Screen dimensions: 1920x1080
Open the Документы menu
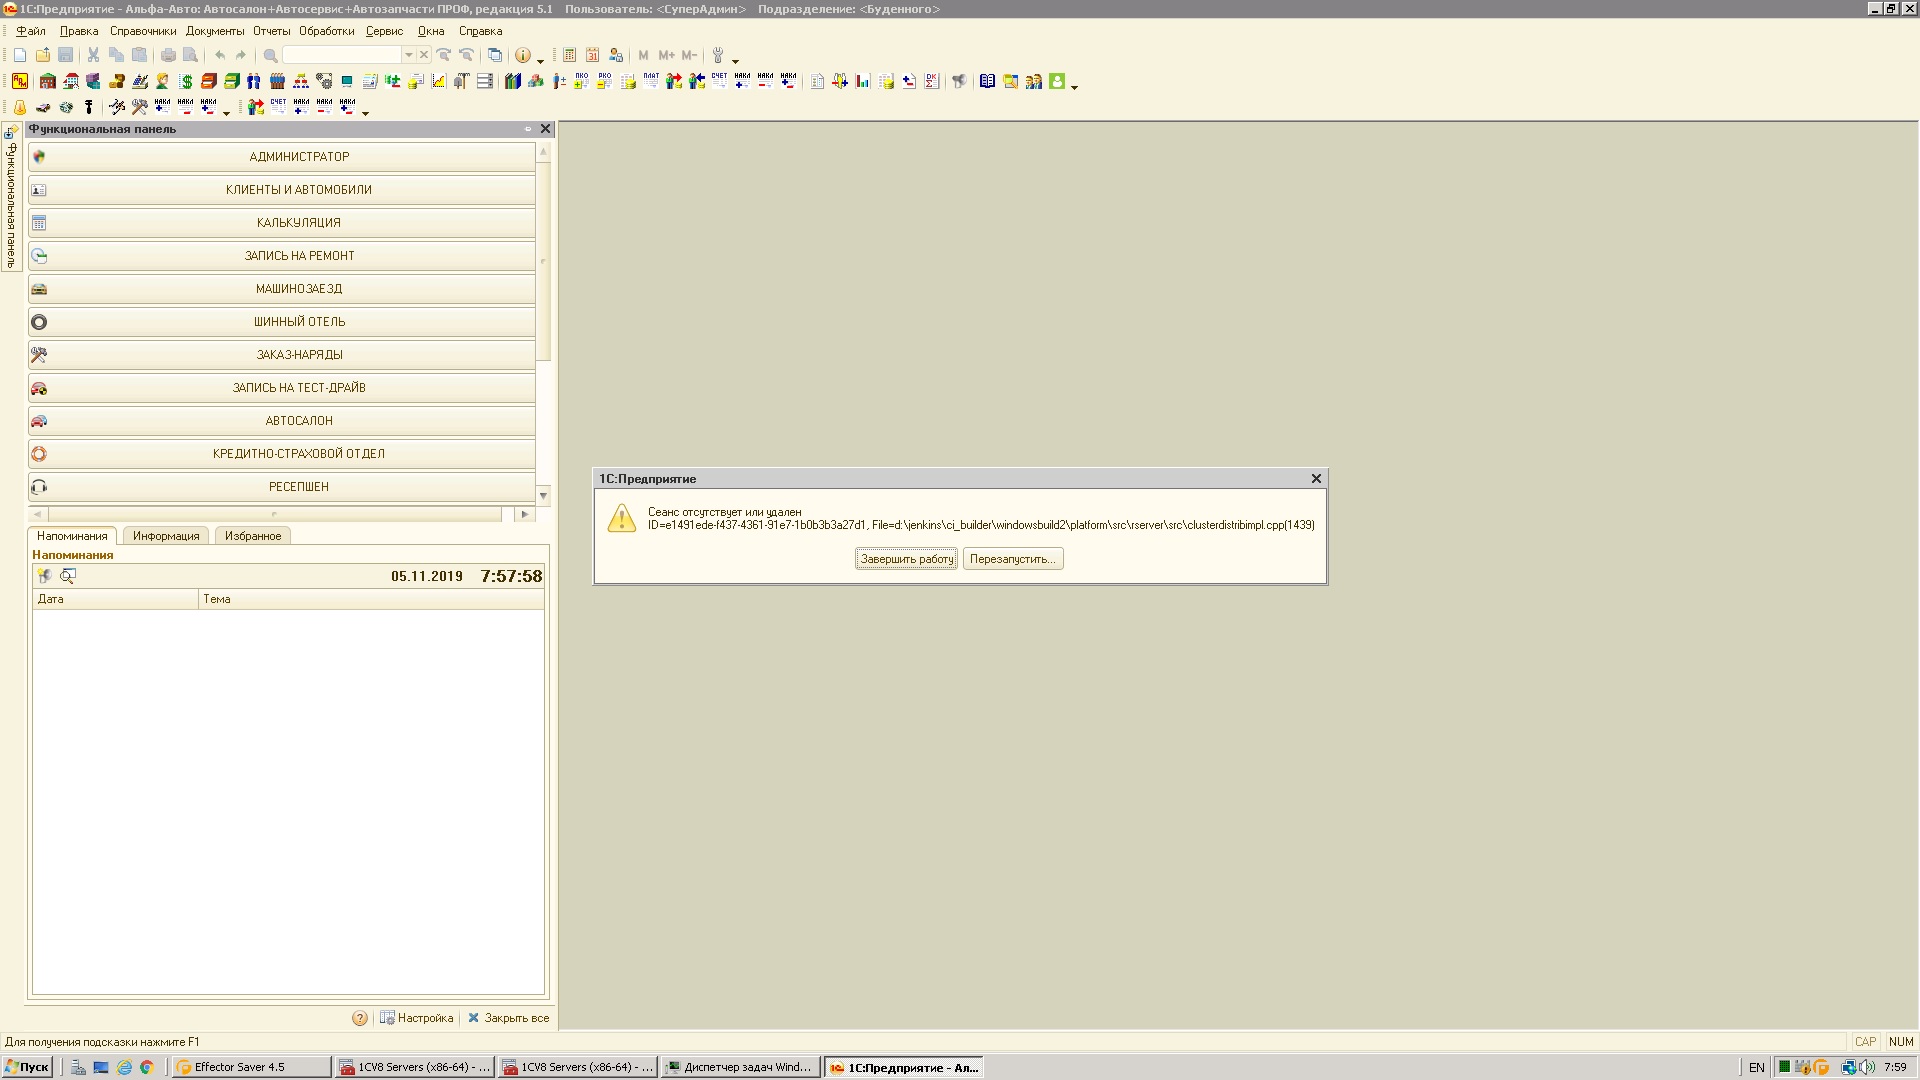pyautogui.click(x=215, y=31)
